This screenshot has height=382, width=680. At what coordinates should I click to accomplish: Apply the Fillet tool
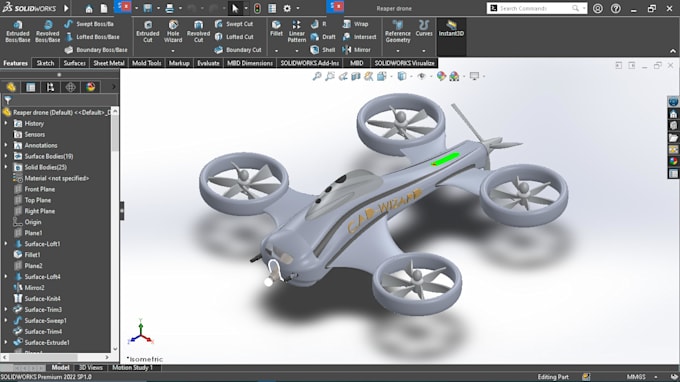tap(276, 28)
